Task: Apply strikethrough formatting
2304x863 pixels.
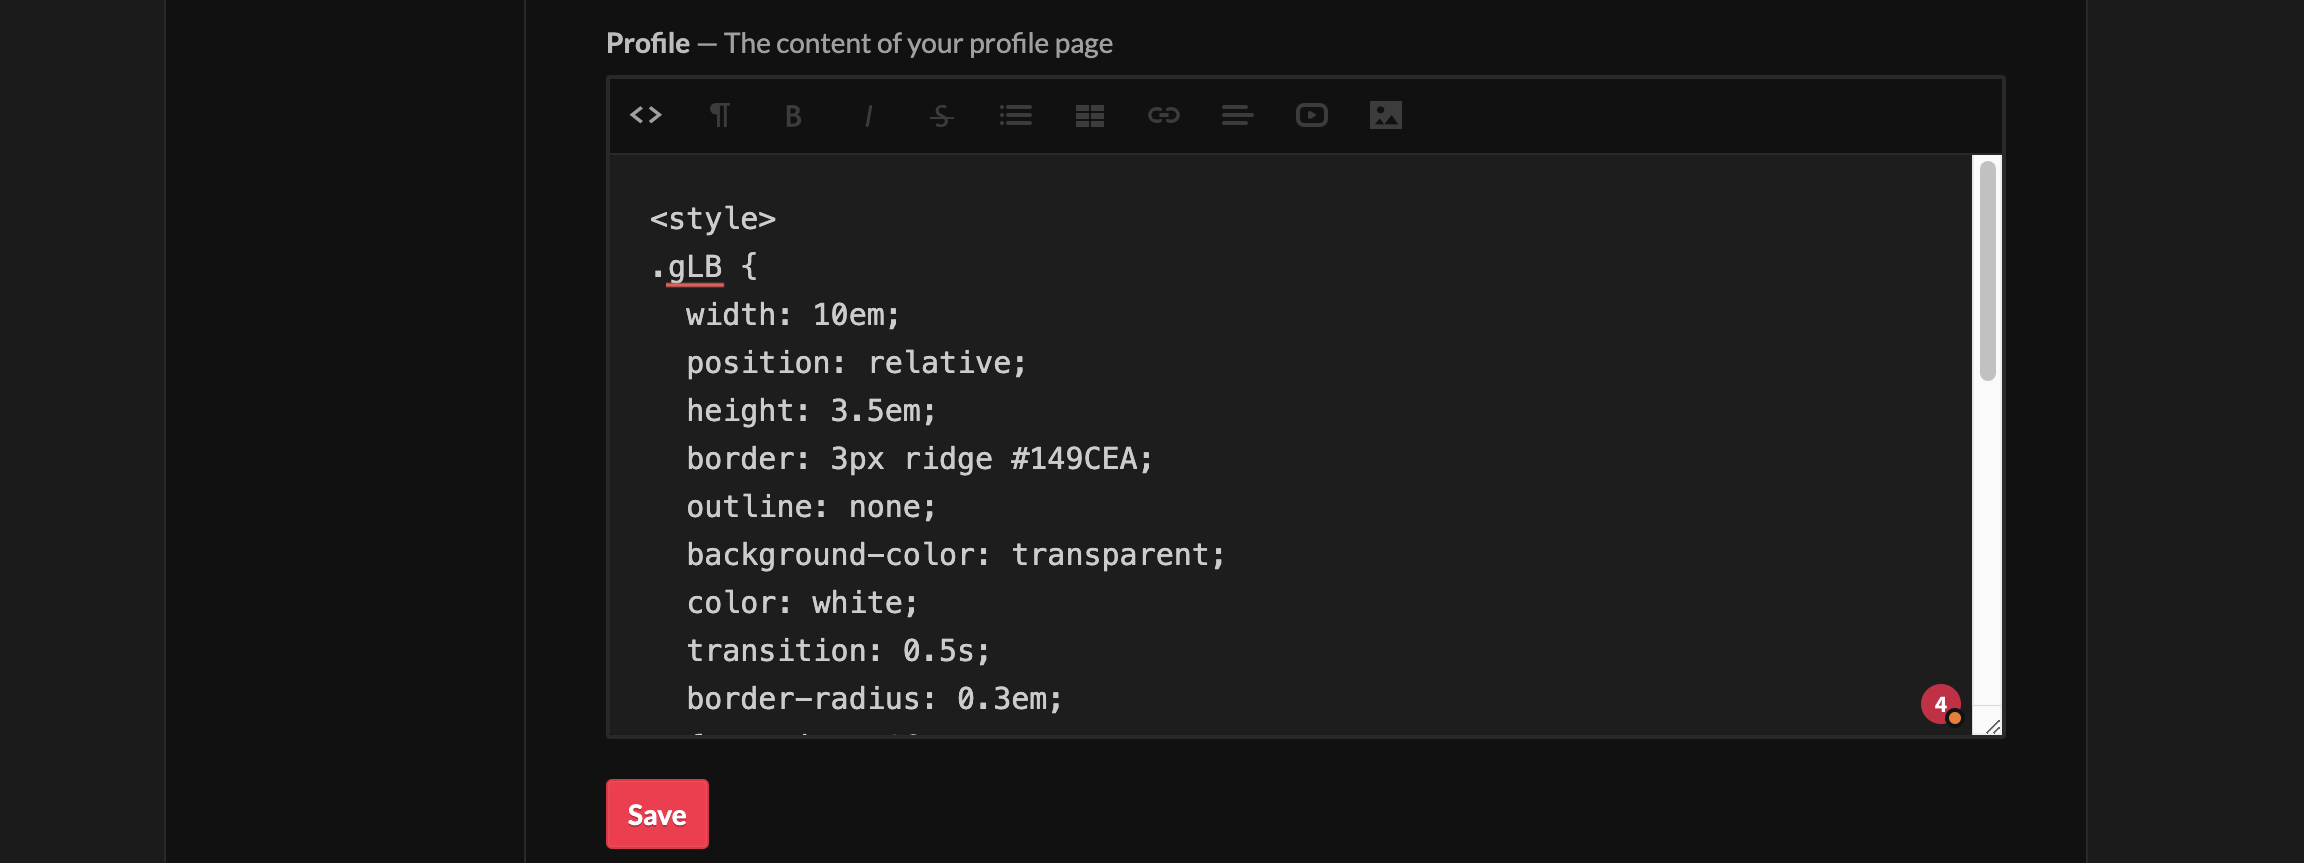Action: pos(941,116)
